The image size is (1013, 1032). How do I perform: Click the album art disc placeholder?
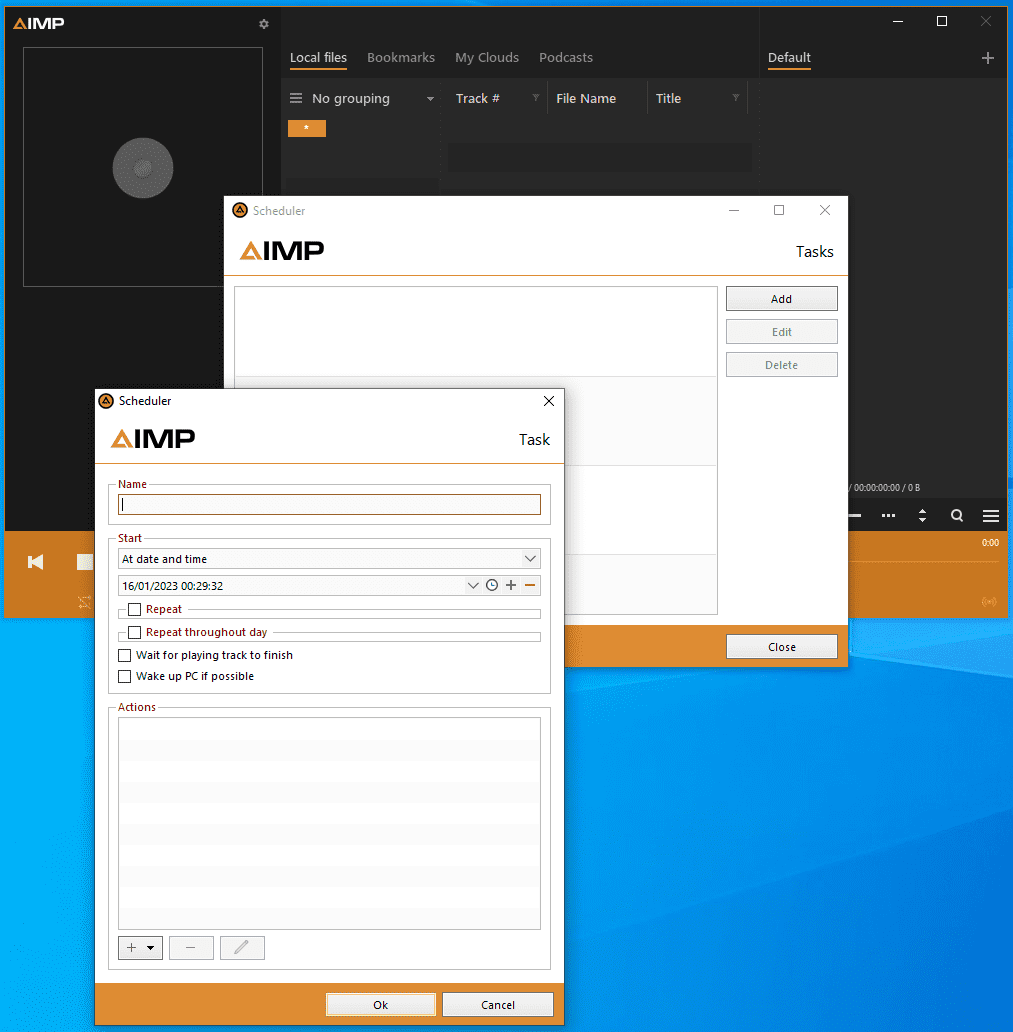(x=143, y=168)
